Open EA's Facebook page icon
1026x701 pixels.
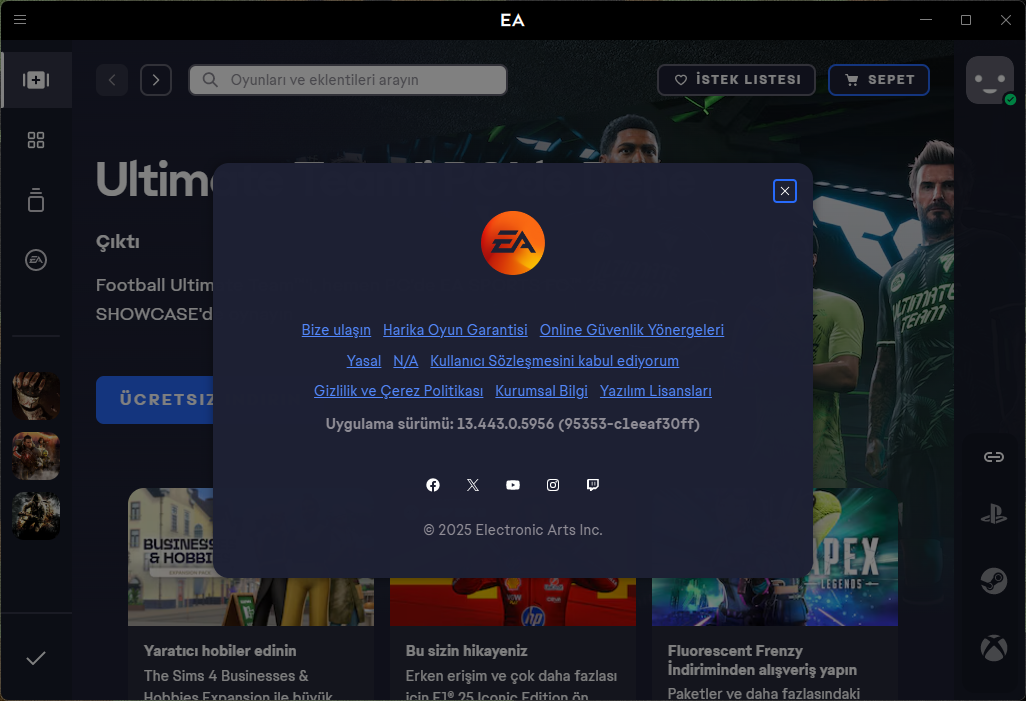tap(433, 485)
